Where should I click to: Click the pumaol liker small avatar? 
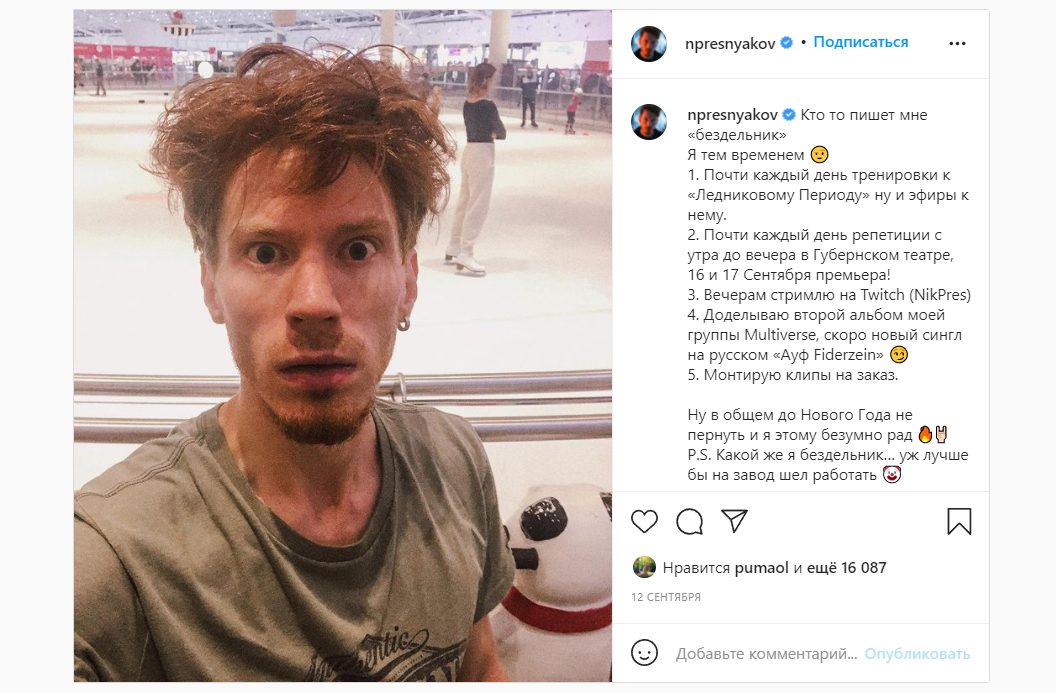(644, 567)
